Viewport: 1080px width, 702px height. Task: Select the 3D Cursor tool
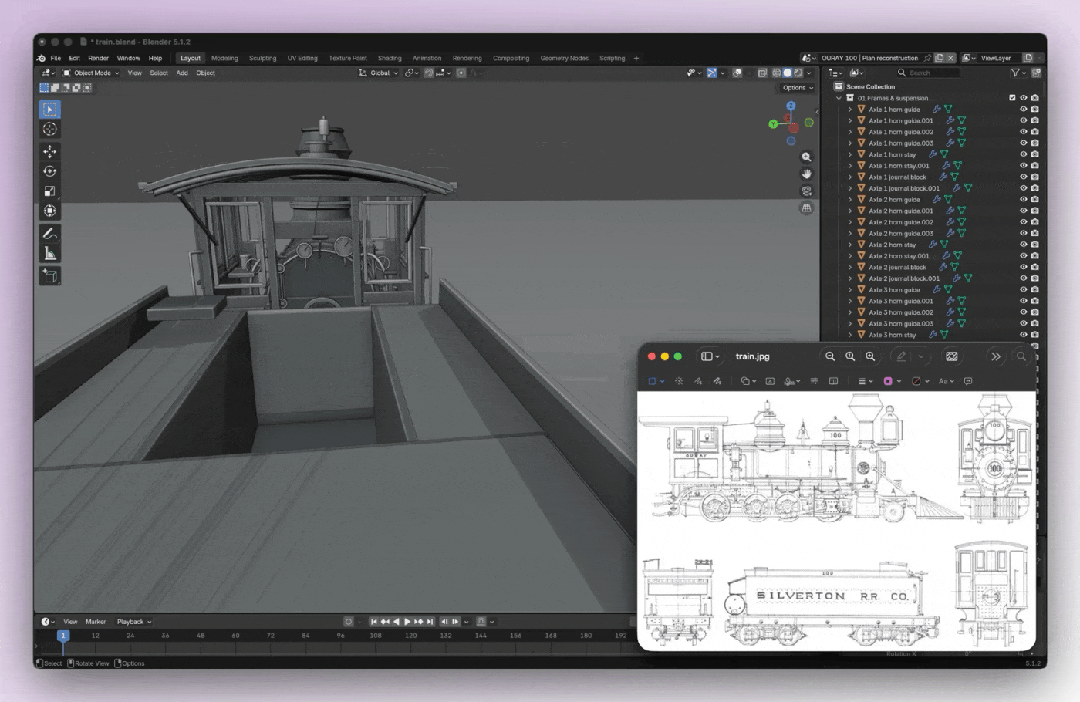click(x=50, y=129)
